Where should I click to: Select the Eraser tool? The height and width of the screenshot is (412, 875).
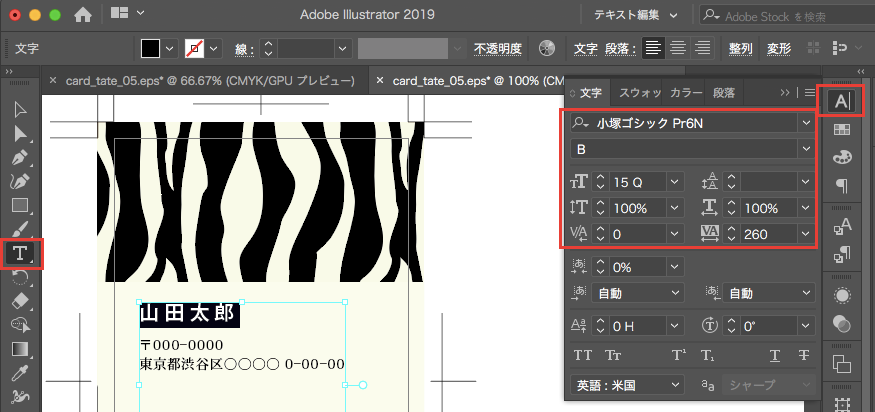[x=20, y=300]
